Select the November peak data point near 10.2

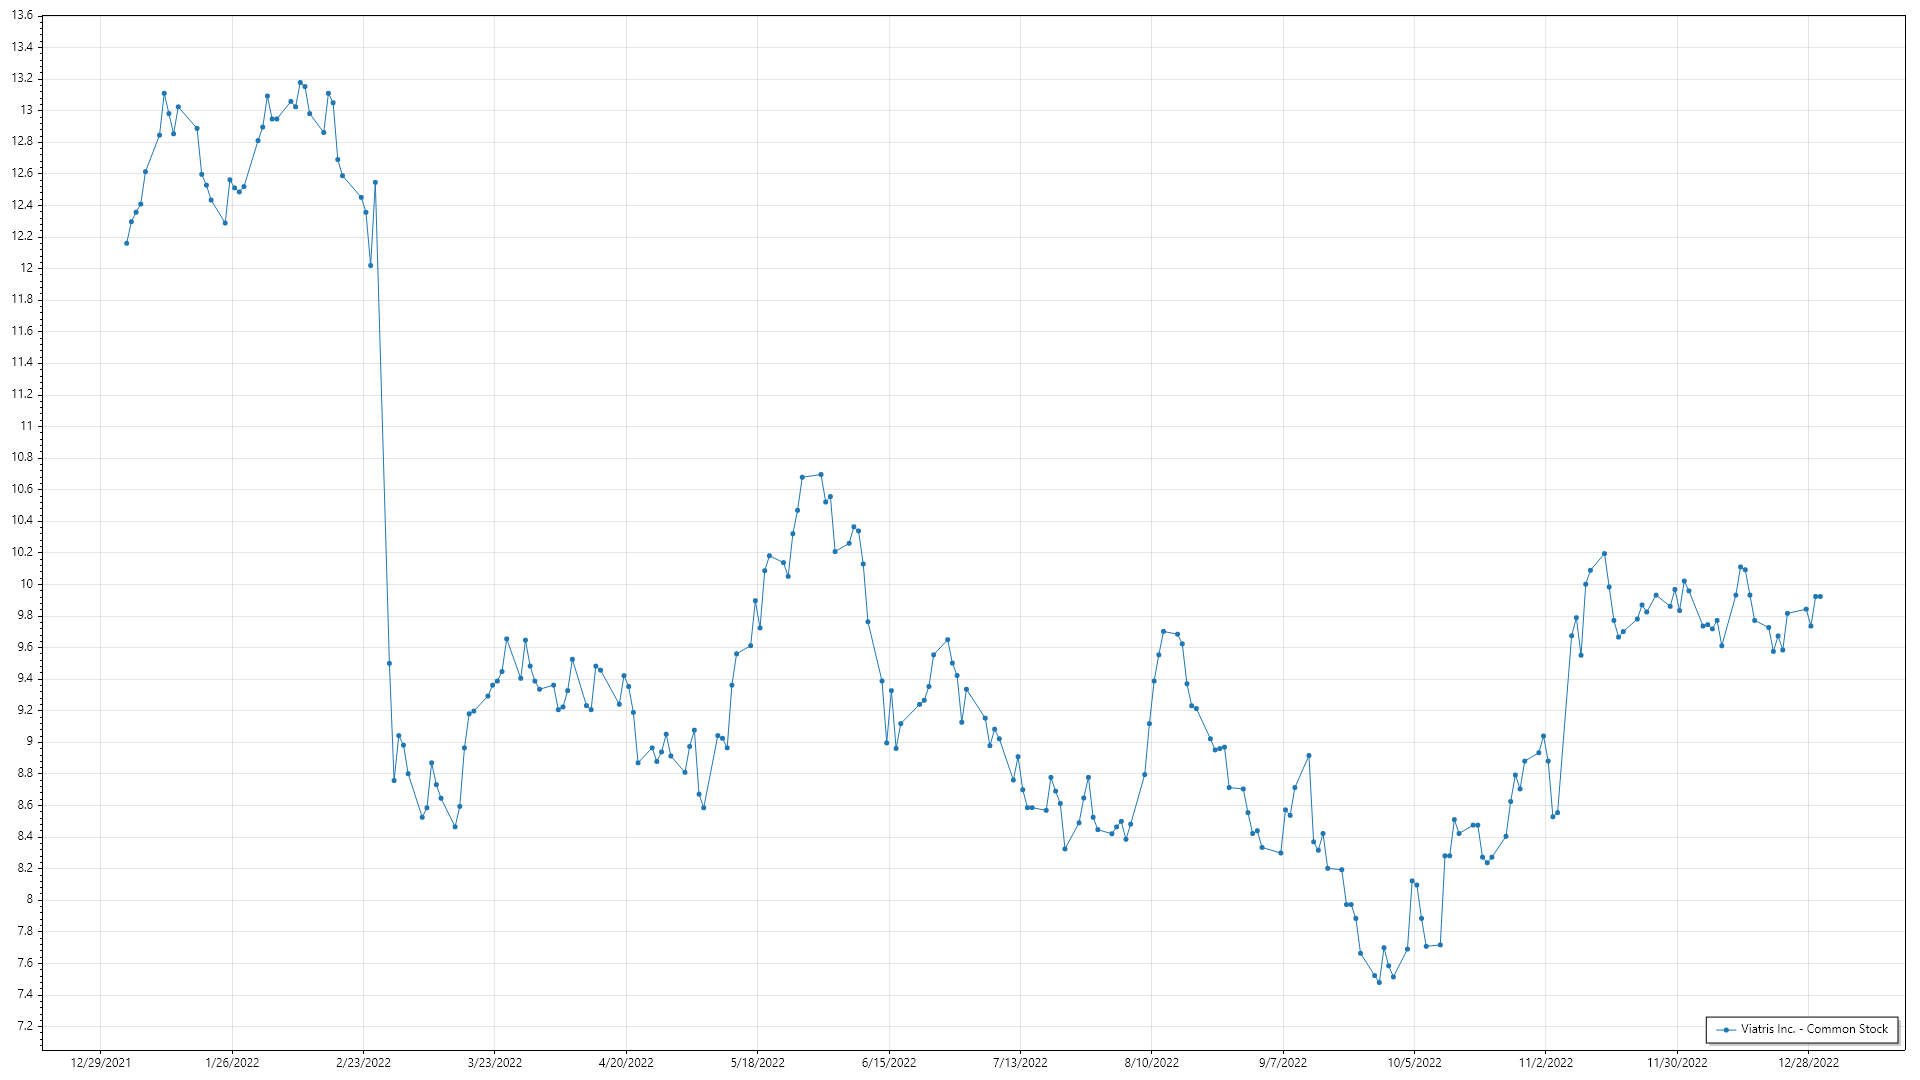tap(1604, 553)
